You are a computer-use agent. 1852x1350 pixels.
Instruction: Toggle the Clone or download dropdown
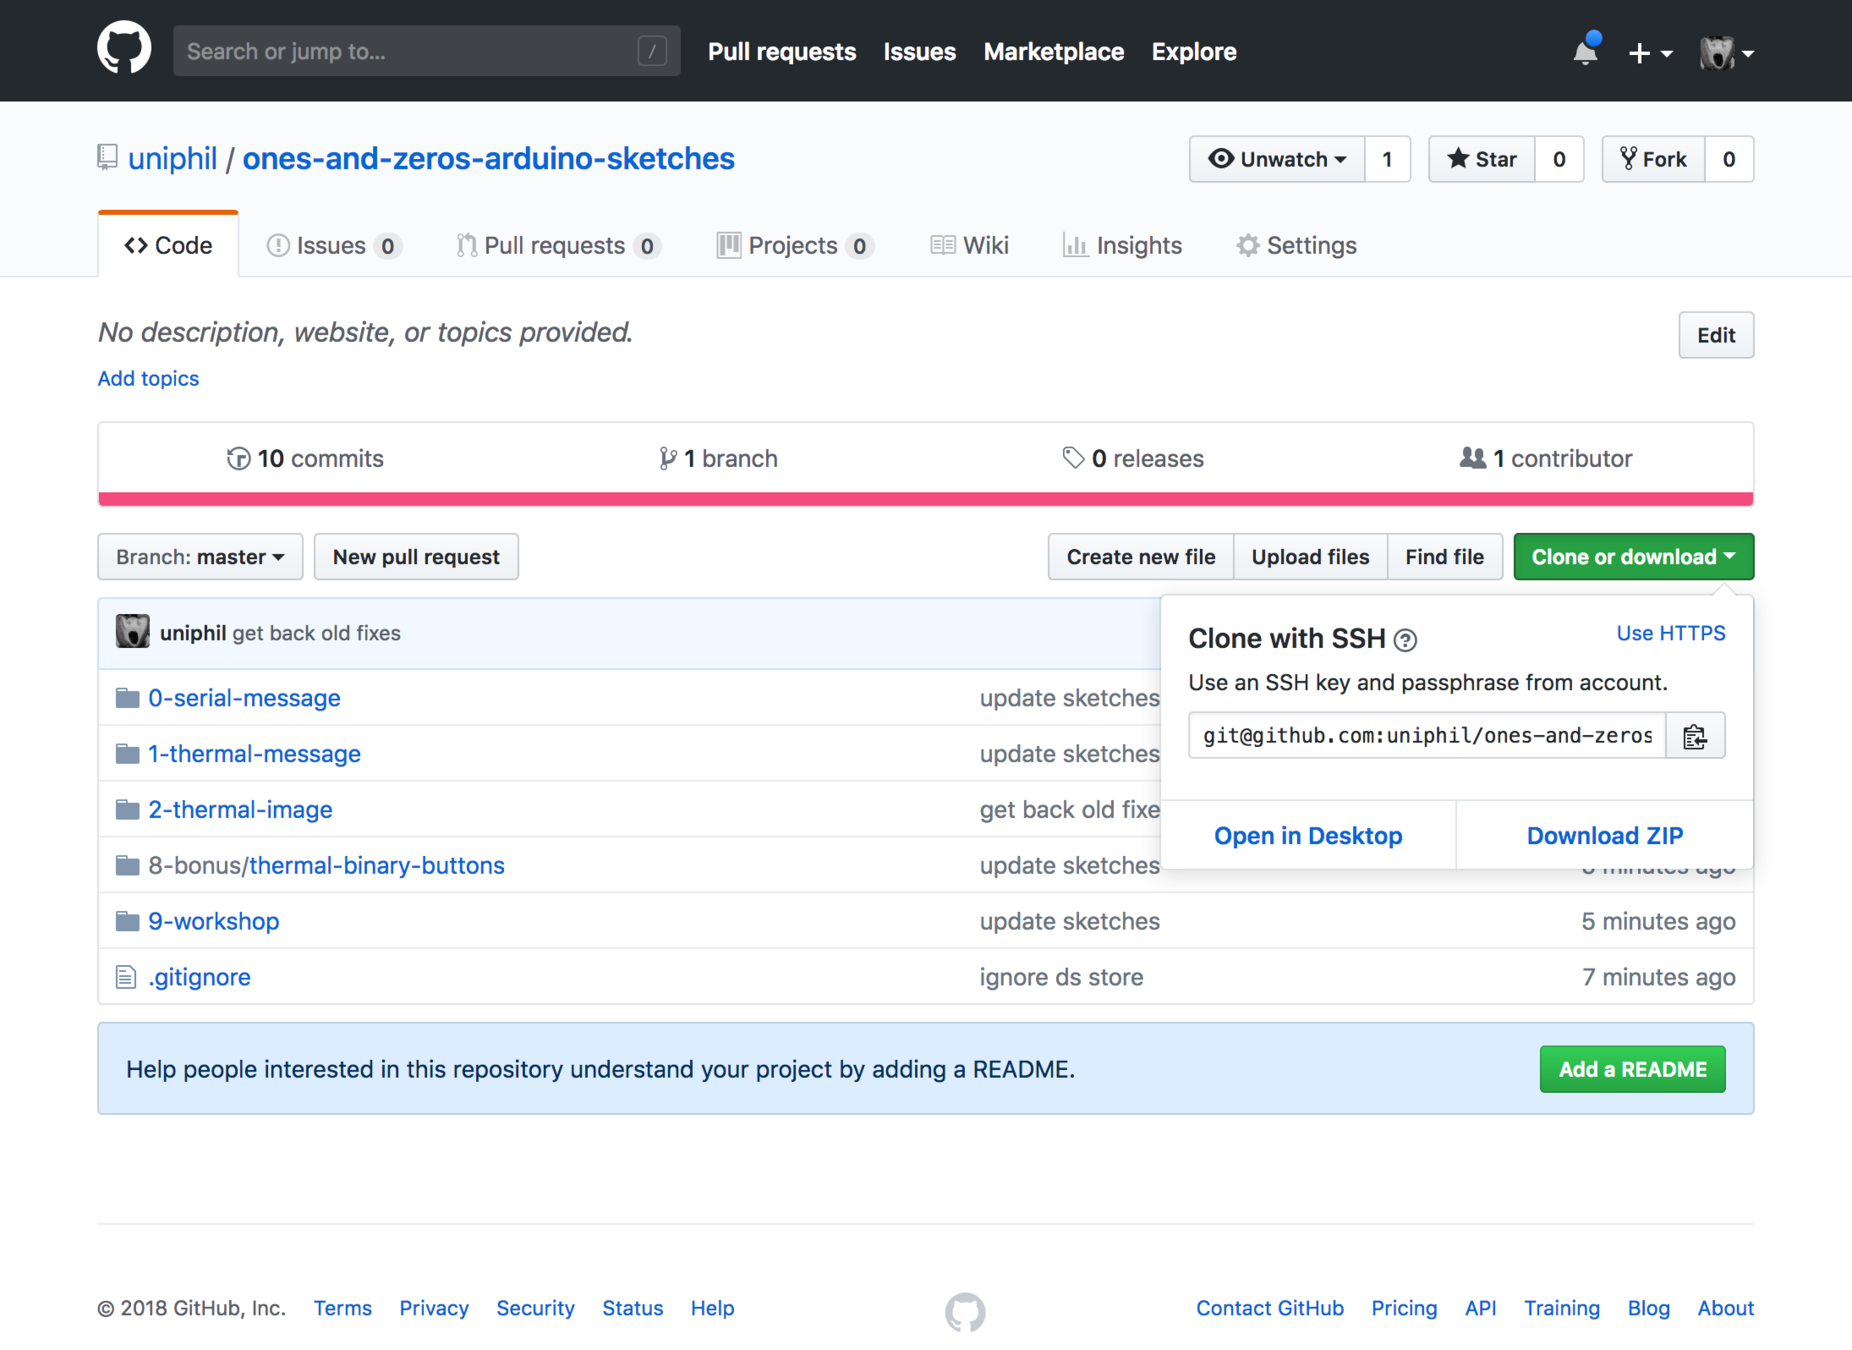pyautogui.click(x=1633, y=557)
